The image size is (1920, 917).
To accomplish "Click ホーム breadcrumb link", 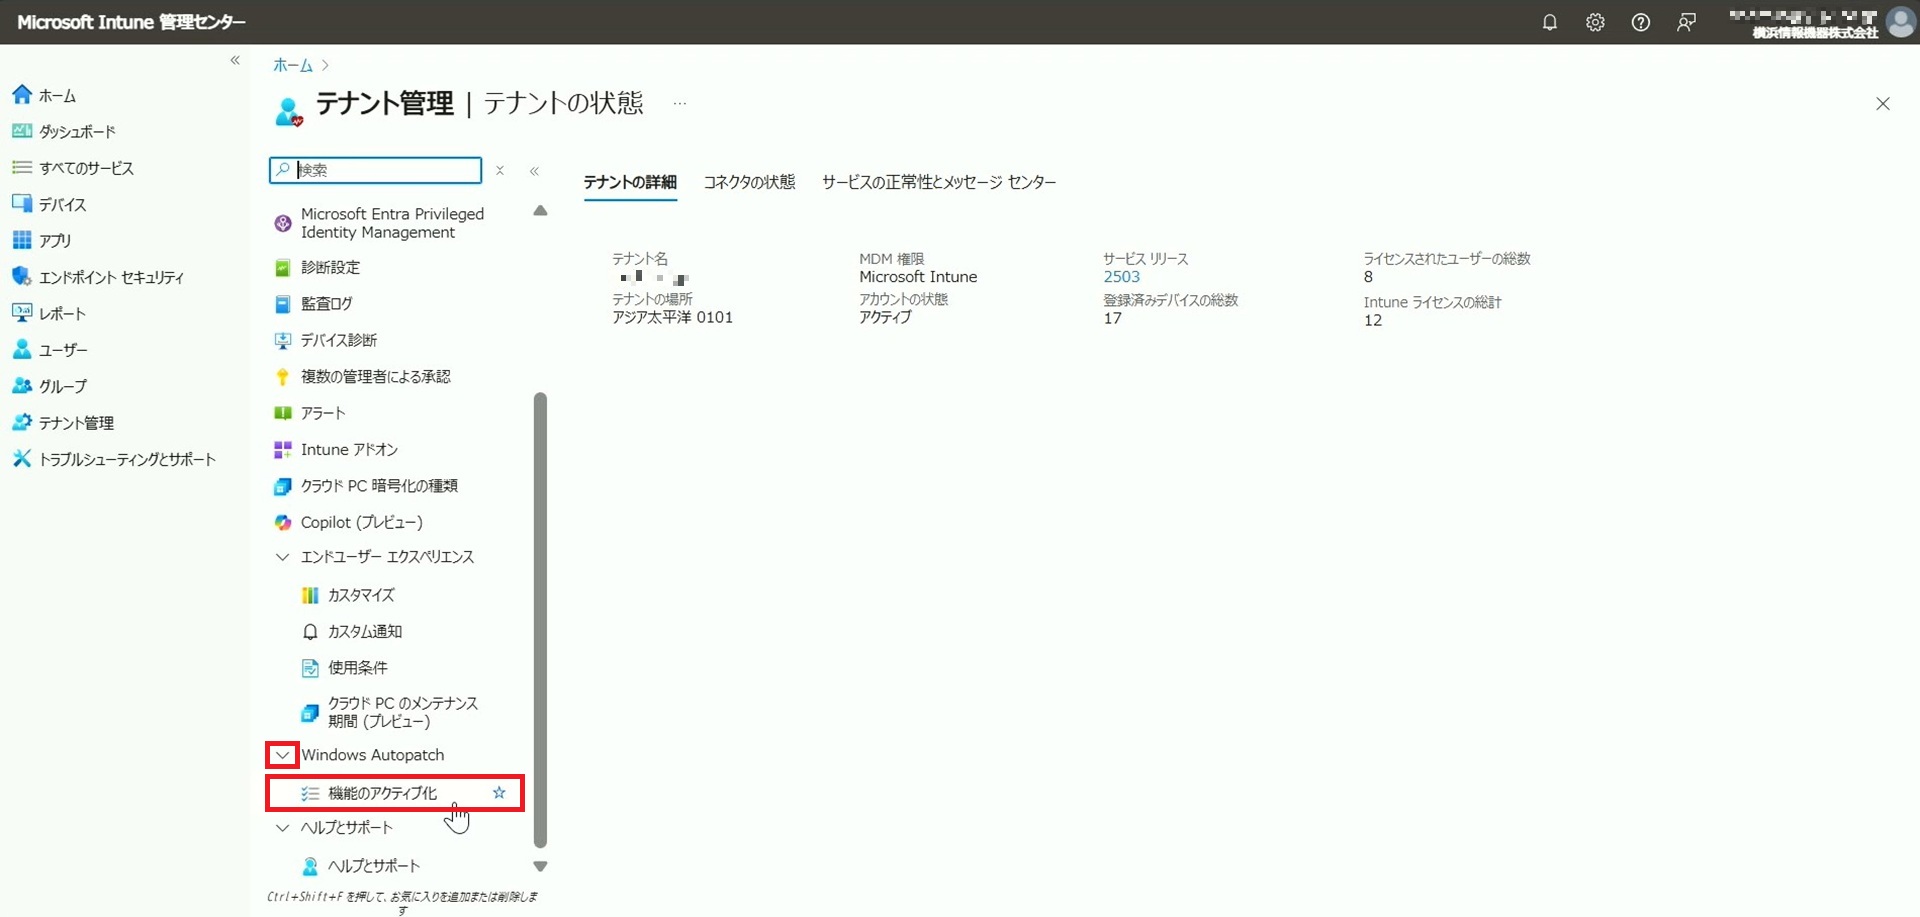I will (293, 65).
